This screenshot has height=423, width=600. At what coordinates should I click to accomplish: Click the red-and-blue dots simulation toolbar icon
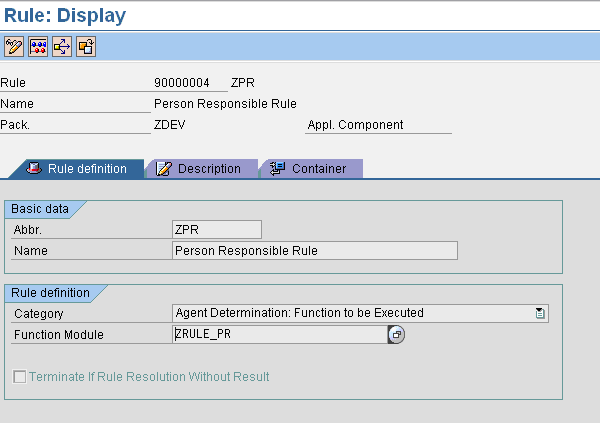38,46
